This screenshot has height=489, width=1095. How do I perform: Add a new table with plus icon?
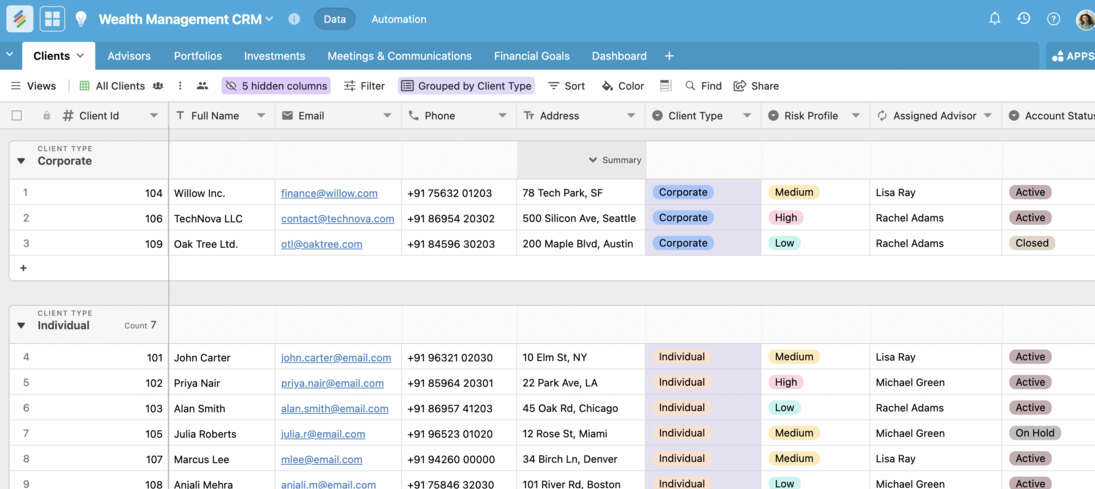[669, 56]
